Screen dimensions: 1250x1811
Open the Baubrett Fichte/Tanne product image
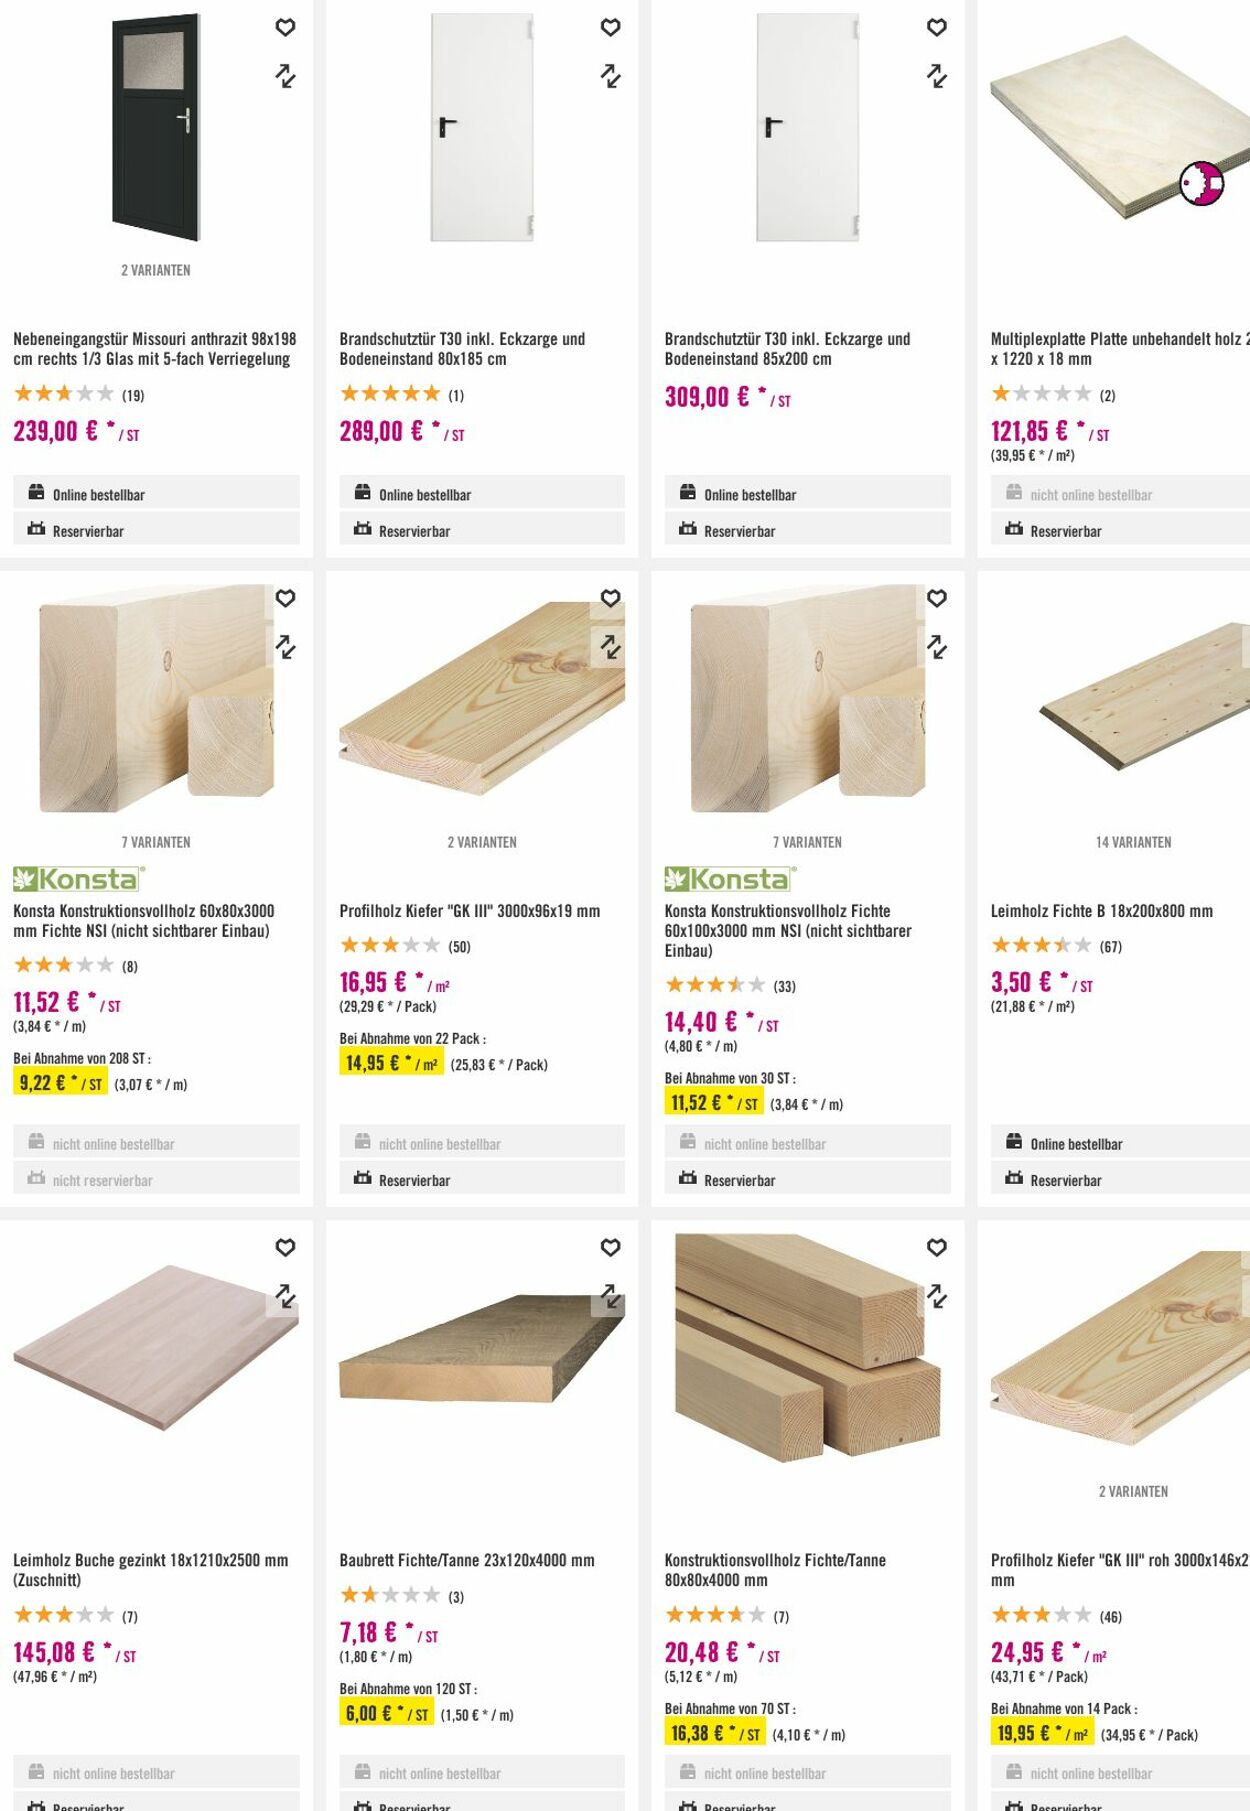(x=481, y=1349)
